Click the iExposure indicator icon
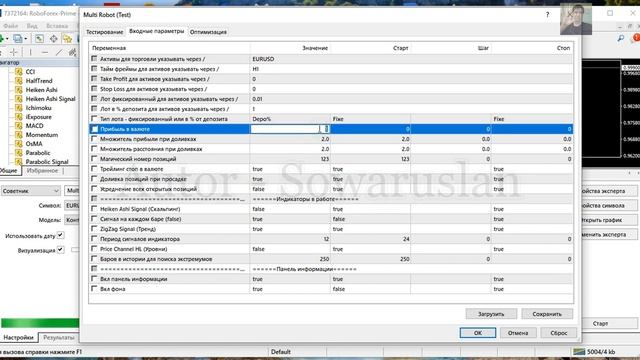This screenshot has width=640, height=360. coord(18,117)
